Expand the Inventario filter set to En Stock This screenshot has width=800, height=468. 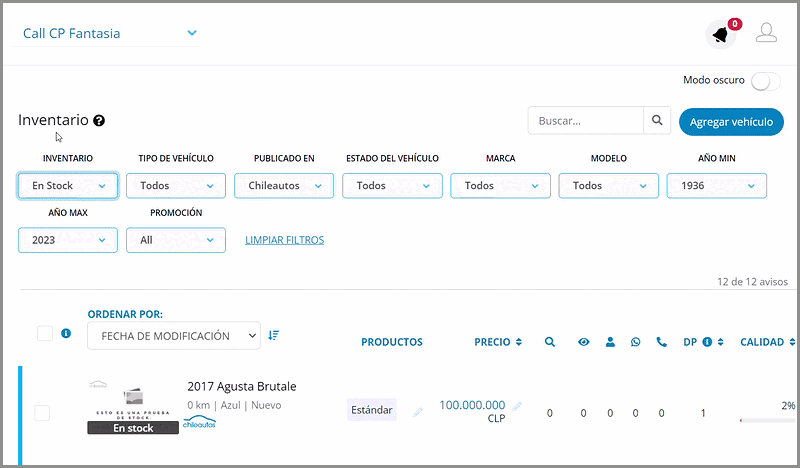[68, 186]
